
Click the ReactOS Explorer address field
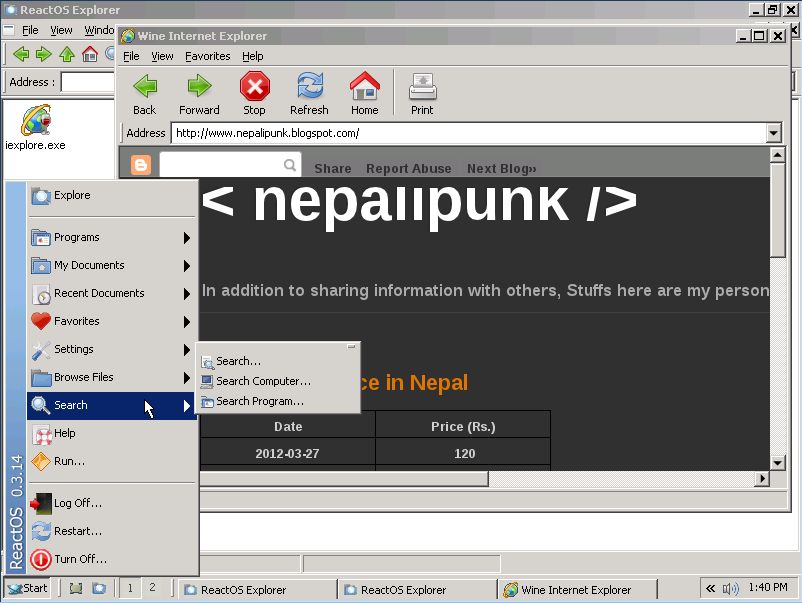click(x=88, y=82)
